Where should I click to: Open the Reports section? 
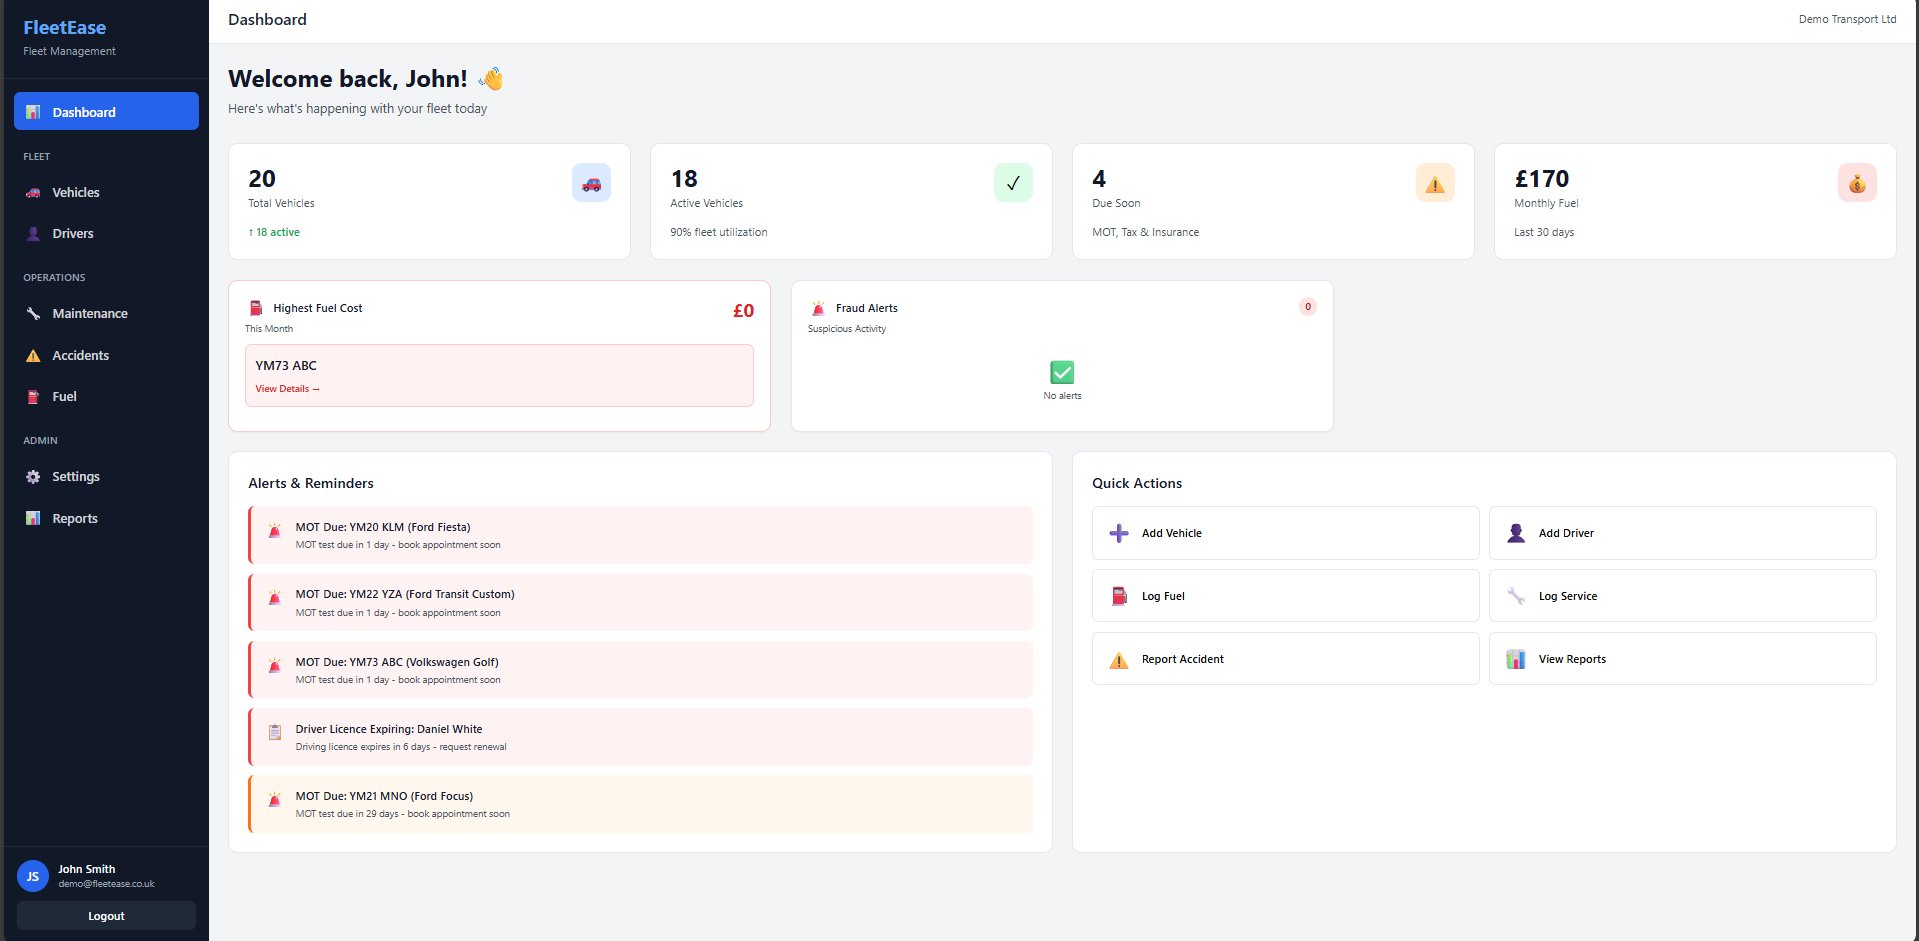pyautogui.click(x=75, y=518)
